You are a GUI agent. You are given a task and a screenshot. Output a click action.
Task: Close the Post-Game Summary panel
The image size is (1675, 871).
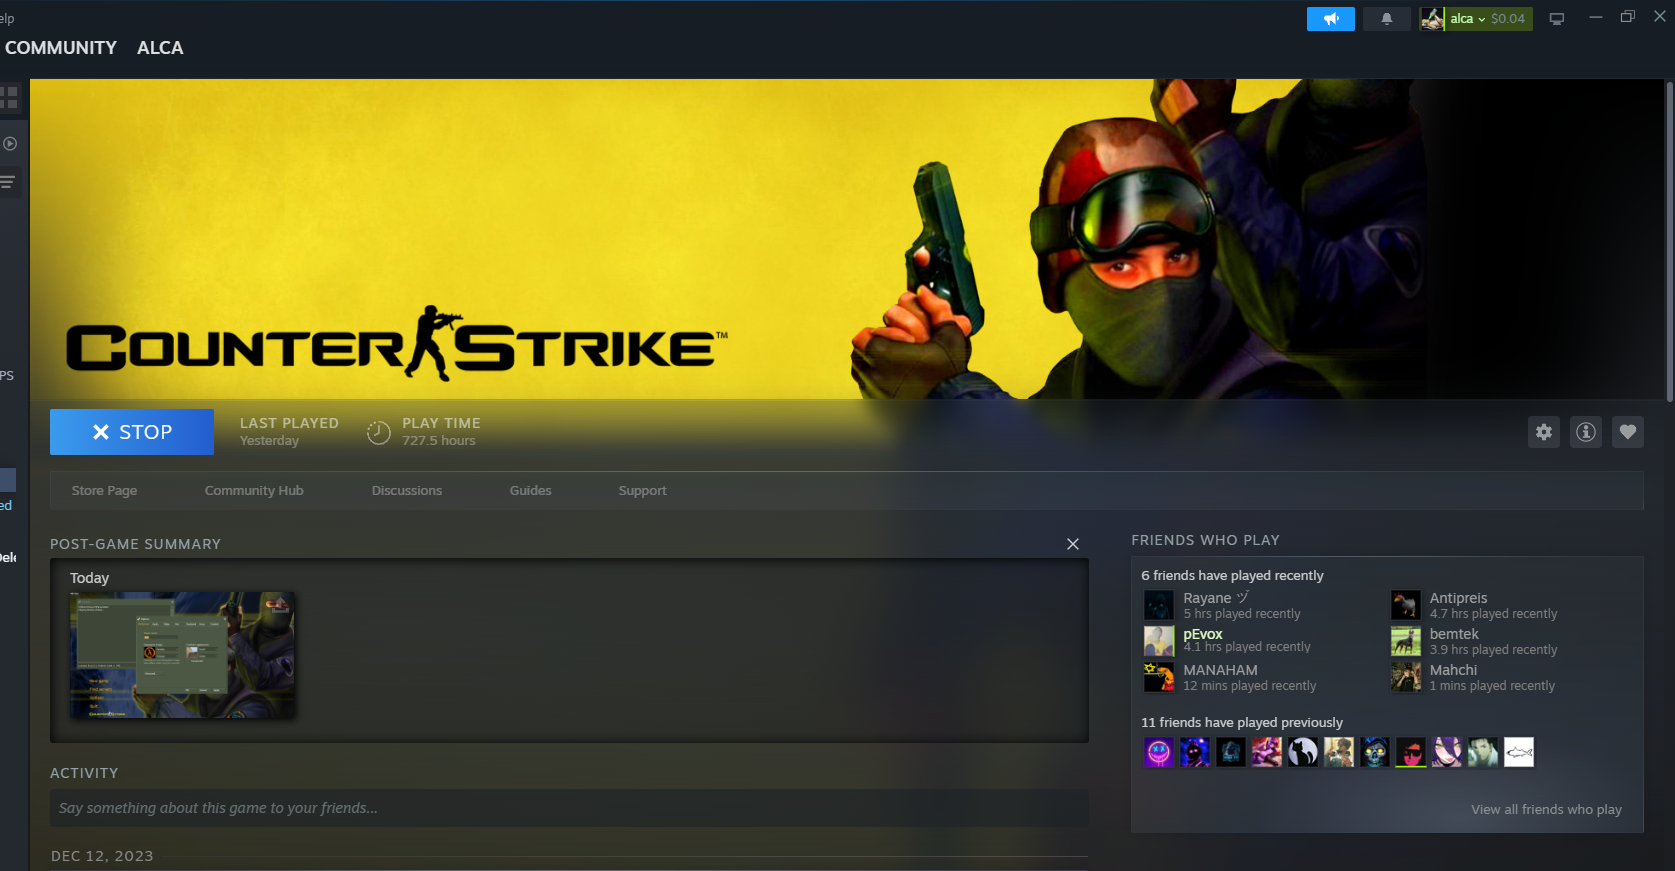(x=1072, y=544)
